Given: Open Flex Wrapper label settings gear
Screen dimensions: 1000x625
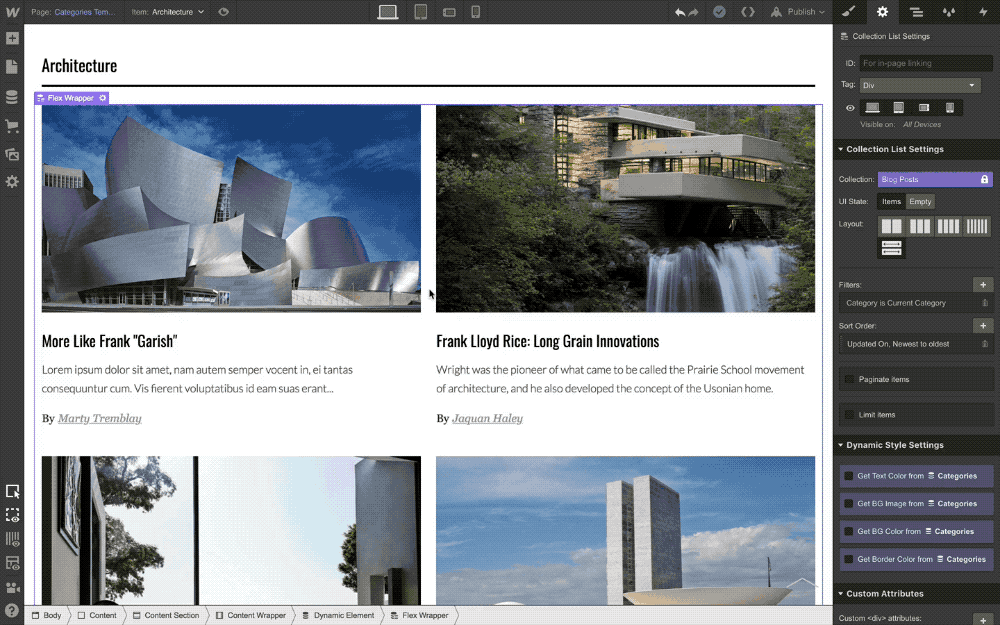Looking at the screenshot, I should pyautogui.click(x=103, y=98).
